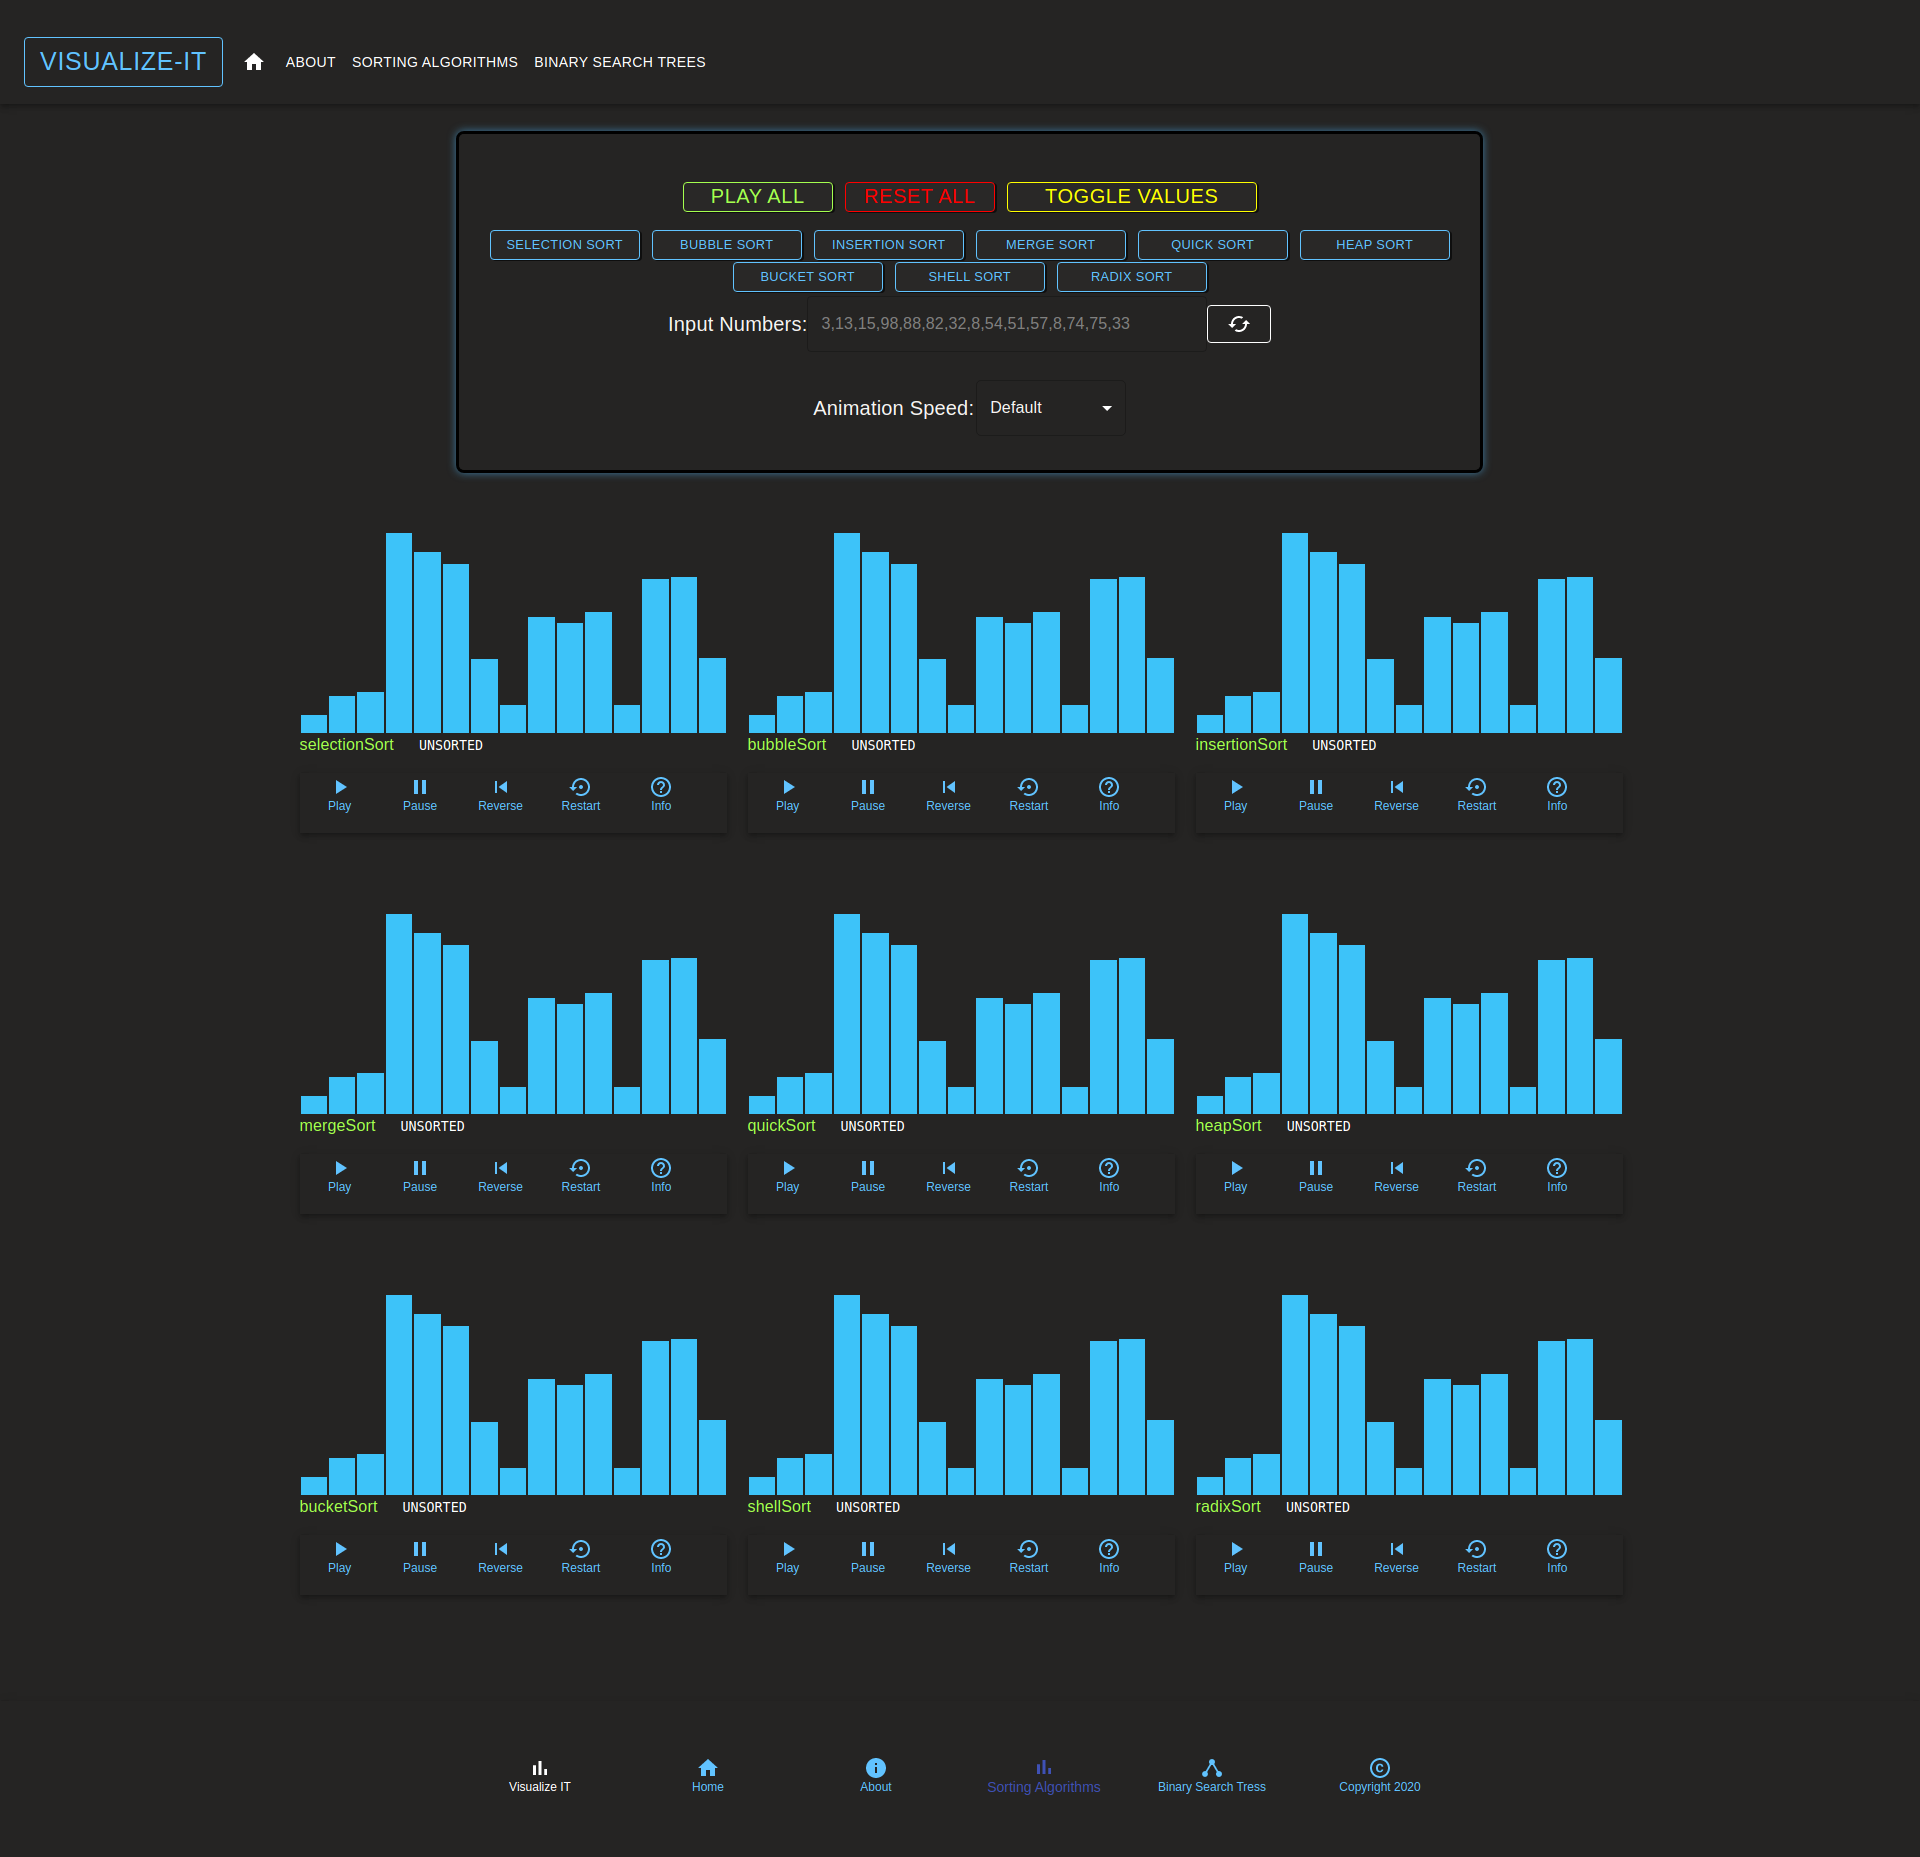Viewport: 1920px width, 1857px height.
Task: Play the selectionSort animation
Action: 340,795
